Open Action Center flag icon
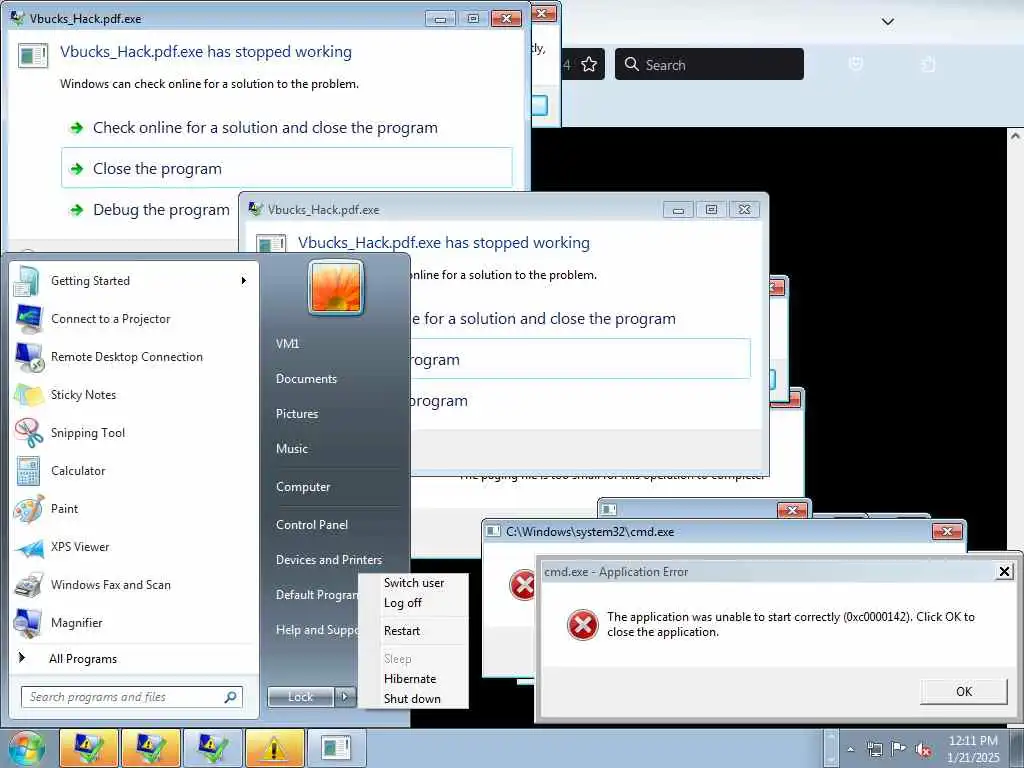1024x768 pixels. point(899,749)
